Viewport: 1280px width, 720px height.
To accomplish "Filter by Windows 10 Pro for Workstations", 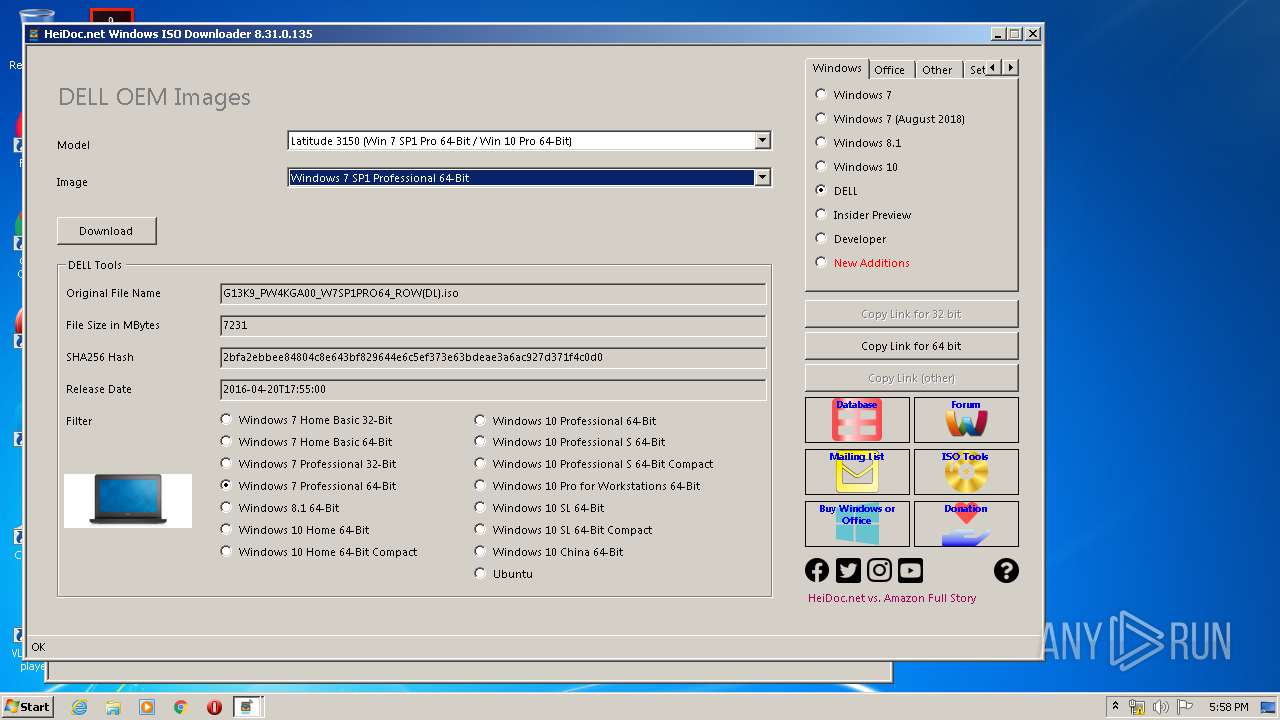I will [587, 486].
